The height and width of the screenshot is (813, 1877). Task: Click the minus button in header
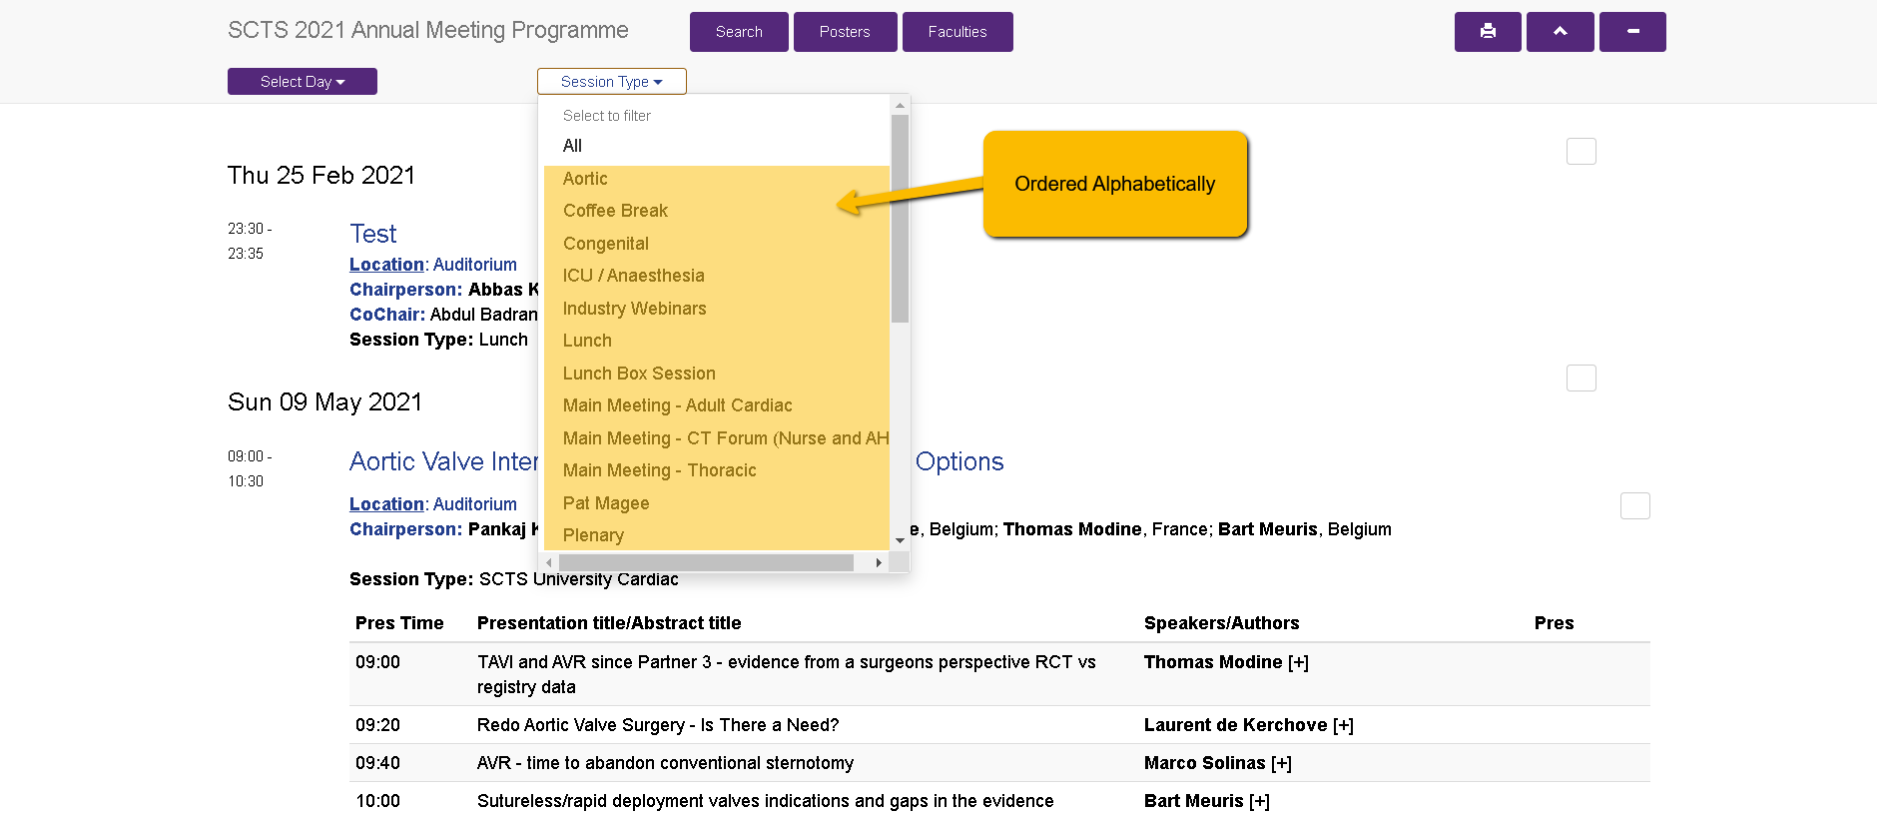(x=1632, y=31)
